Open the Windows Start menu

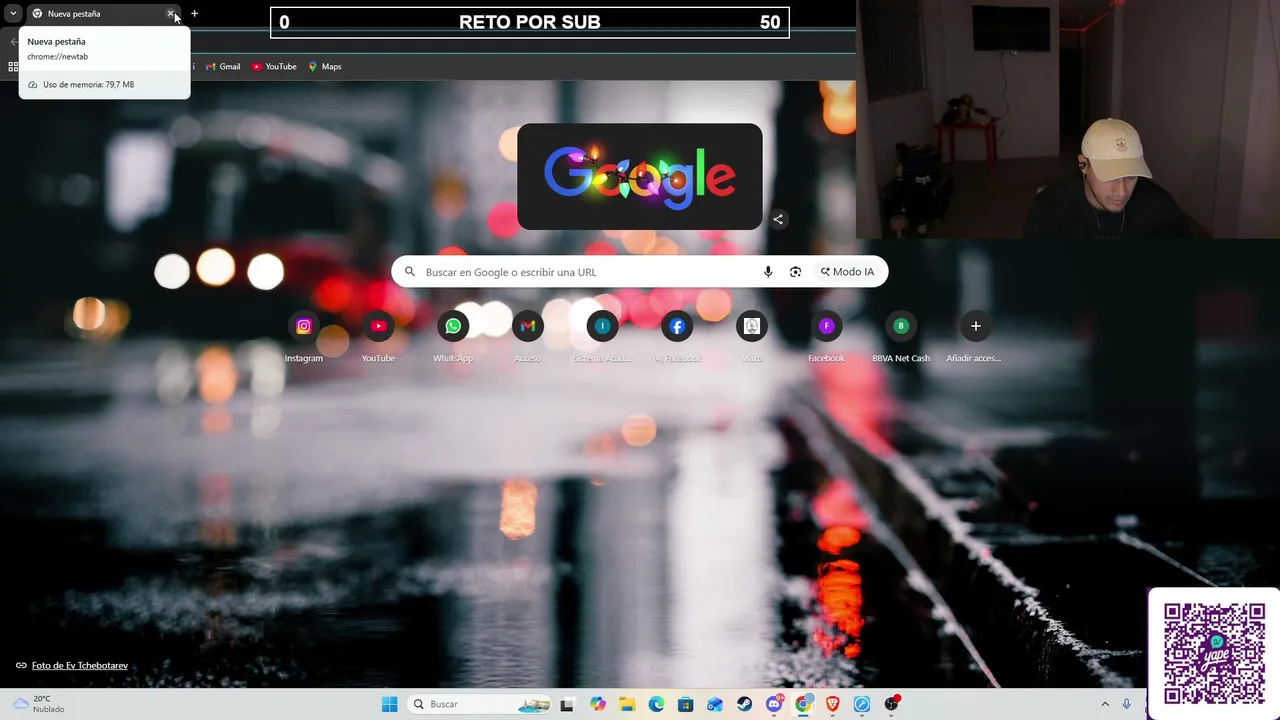click(390, 704)
